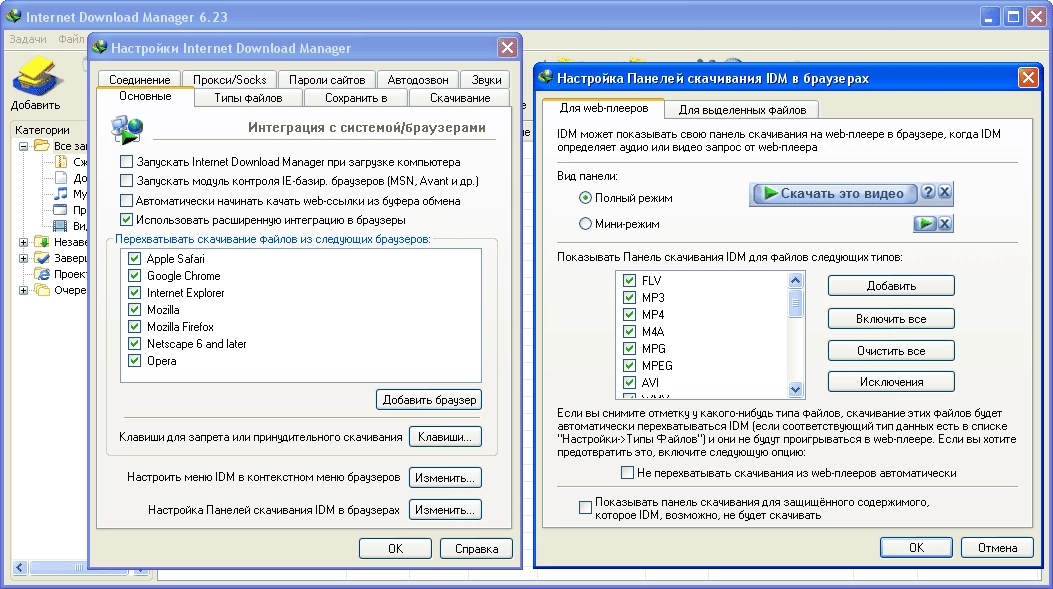
Task: Uncheck Internet Explorer in browser list
Action: pos(134,293)
